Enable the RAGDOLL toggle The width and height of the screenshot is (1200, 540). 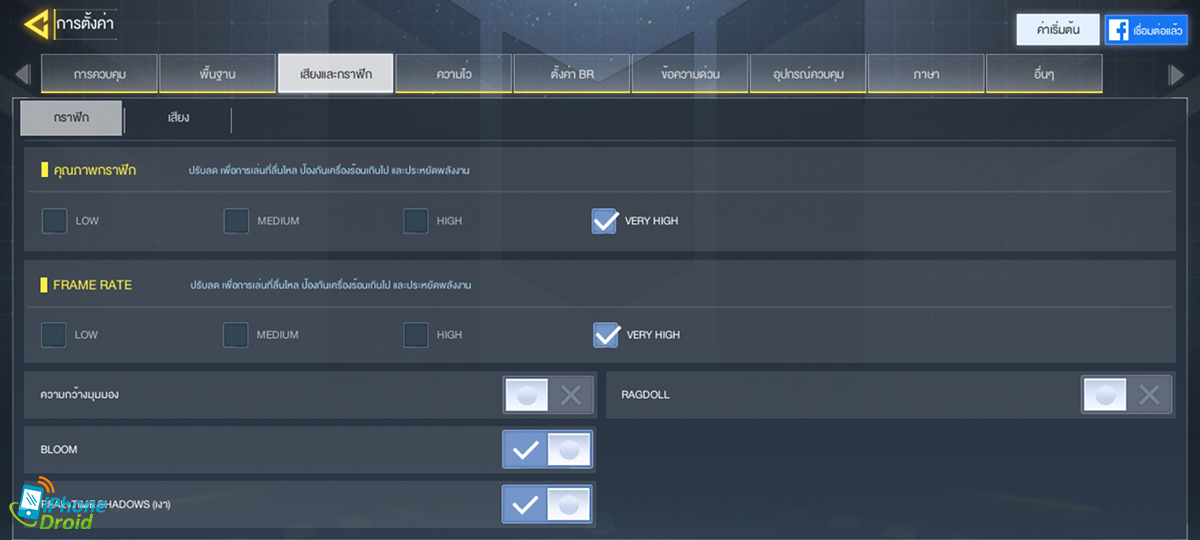pyautogui.click(x=1126, y=395)
